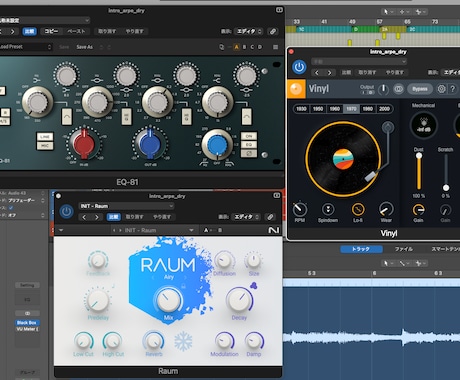Open the Vinyl preset dropdown in header
Image resolution: width=460 pixels, height=380 pixels.
[x=359, y=62]
